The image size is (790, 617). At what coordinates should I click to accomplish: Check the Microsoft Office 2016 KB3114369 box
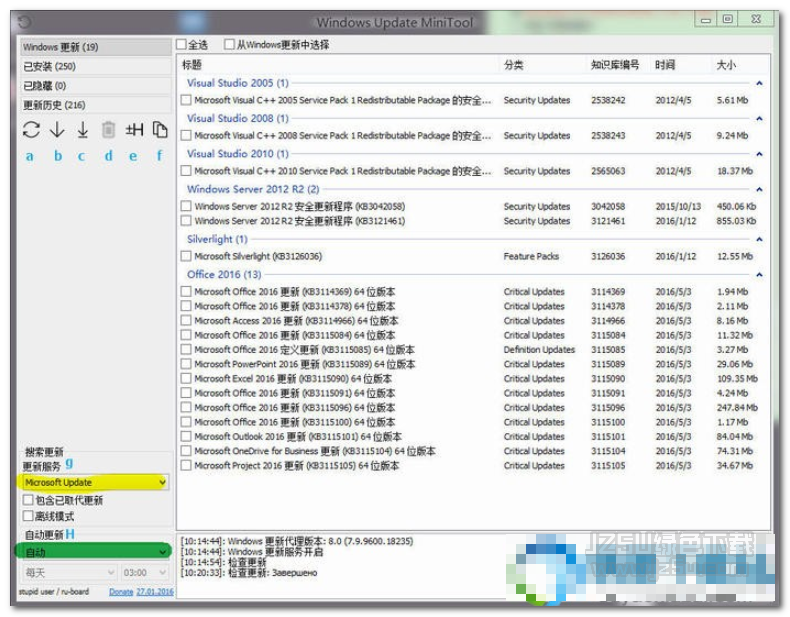[x=186, y=291]
